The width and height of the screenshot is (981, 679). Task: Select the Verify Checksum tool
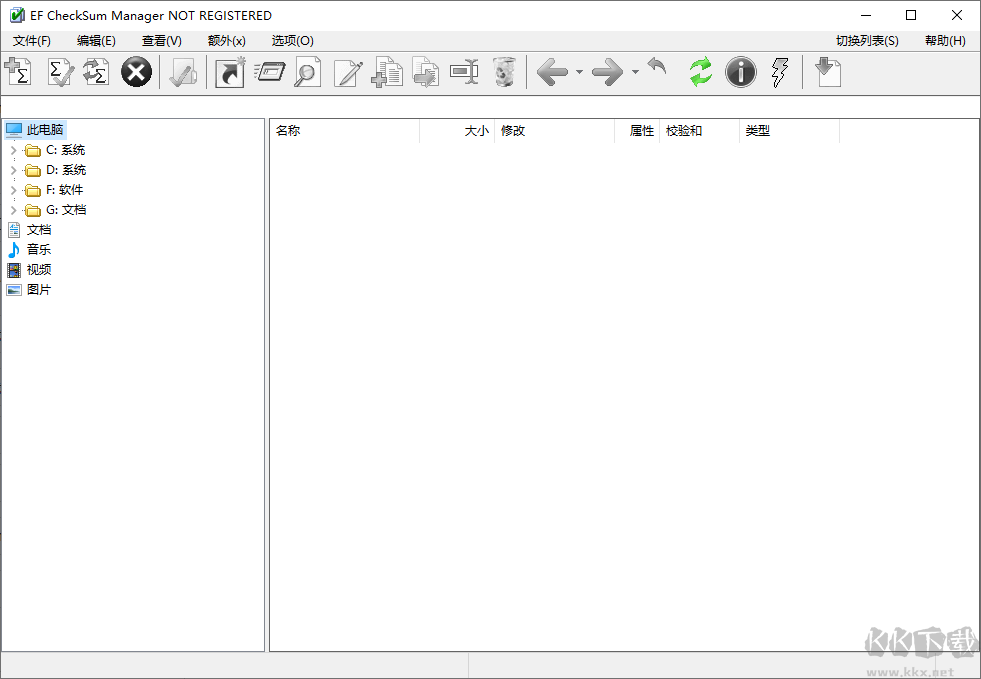(60, 72)
